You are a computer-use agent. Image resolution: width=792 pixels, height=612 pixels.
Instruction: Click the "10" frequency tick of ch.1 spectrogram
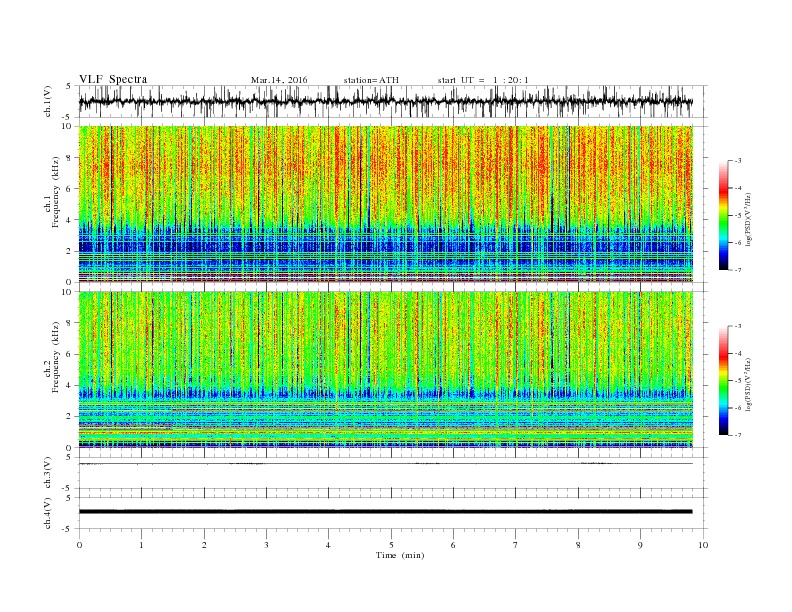(67, 126)
